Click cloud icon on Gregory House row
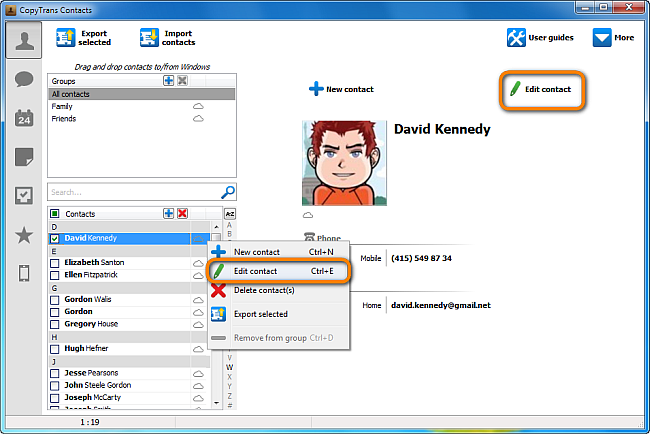Image resolution: width=650 pixels, height=434 pixels. click(198, 324)
